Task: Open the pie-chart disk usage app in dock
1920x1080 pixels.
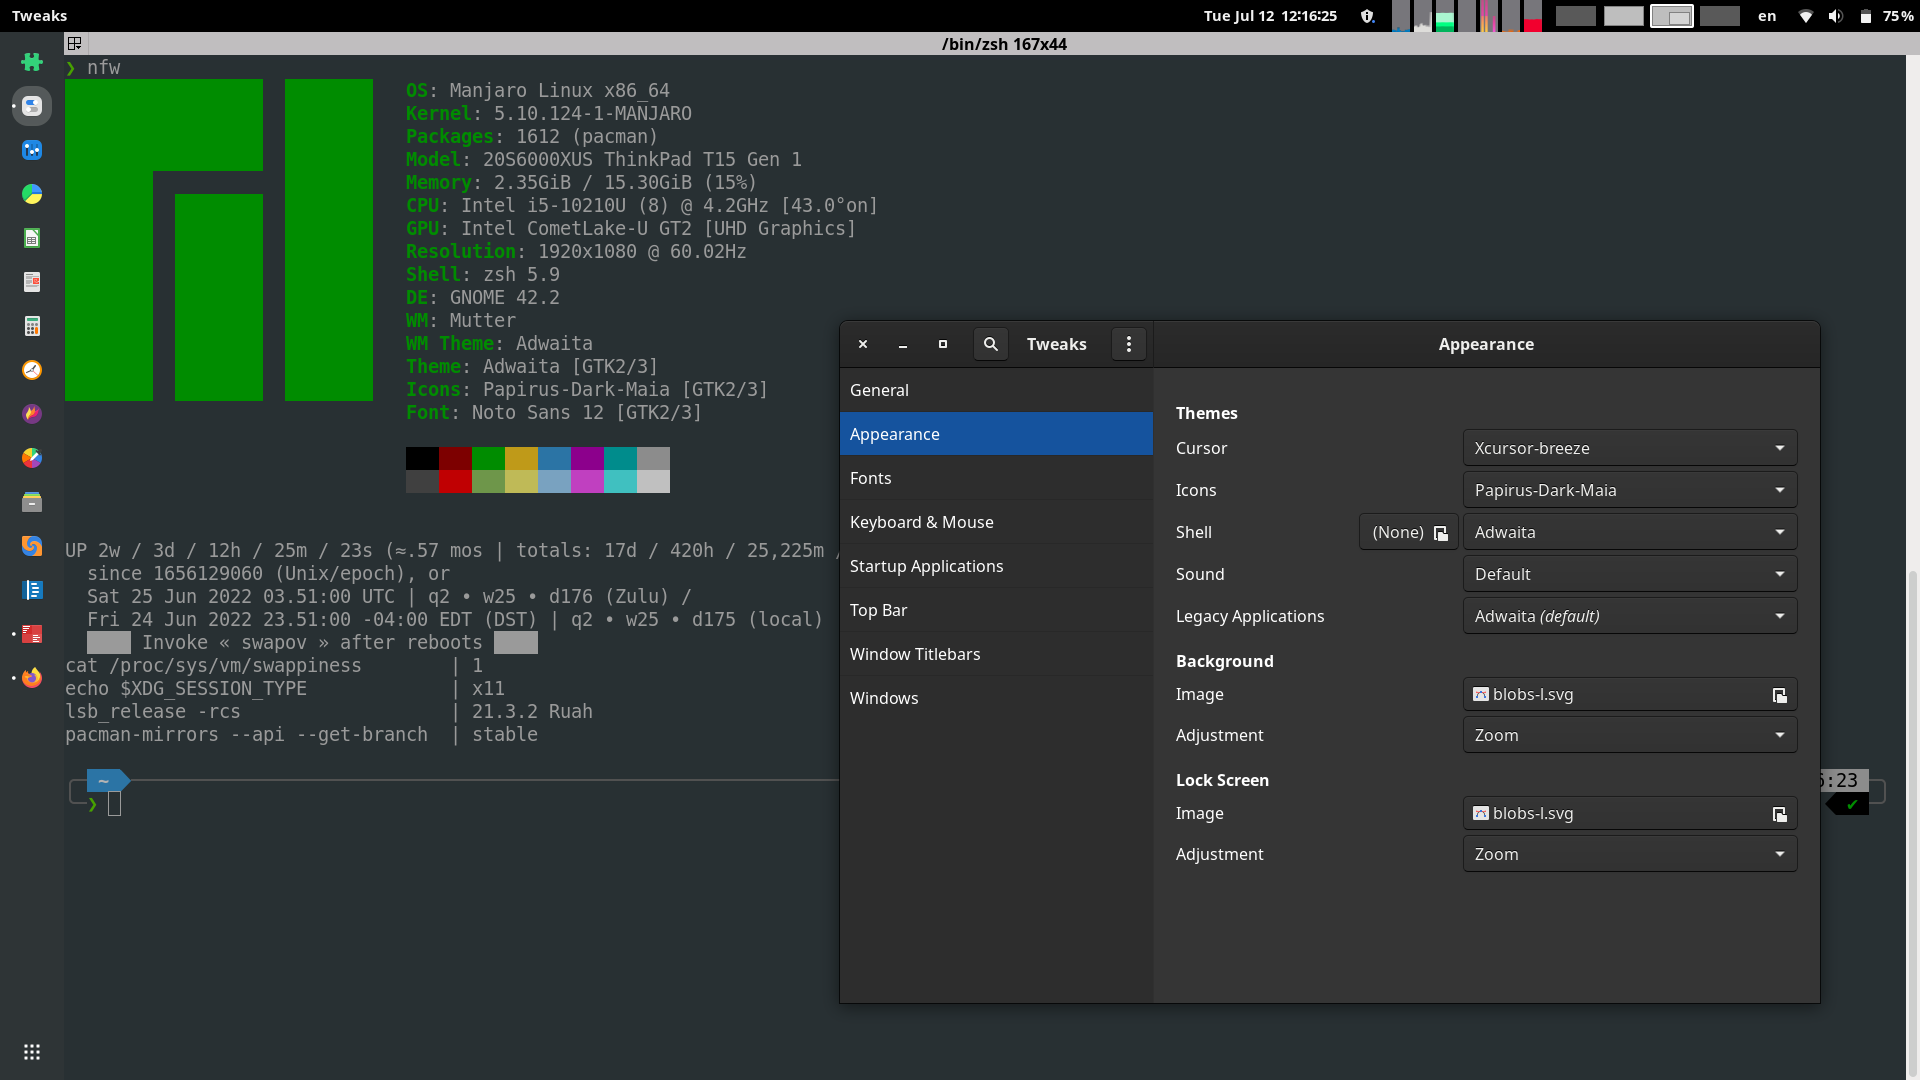Action: coord(32,194)
